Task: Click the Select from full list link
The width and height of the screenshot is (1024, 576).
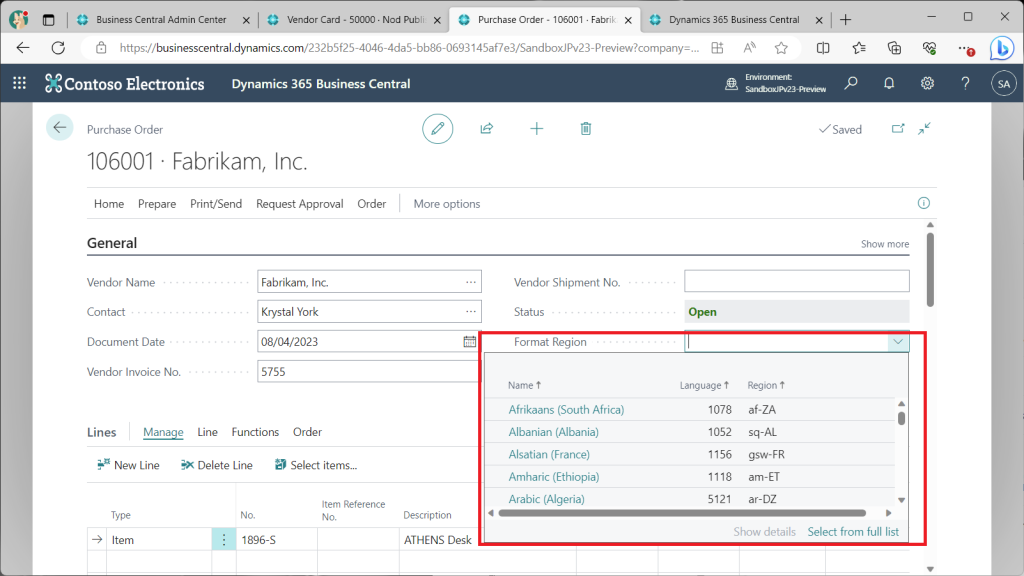Action: [853, 532]
